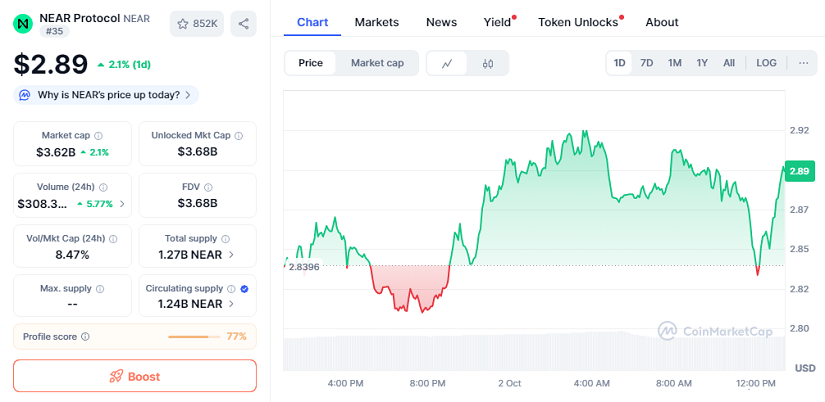Switch to line chart view icon
Image resolution: width=825 pixels, height=402 pixels.
[x=447, y=63]
